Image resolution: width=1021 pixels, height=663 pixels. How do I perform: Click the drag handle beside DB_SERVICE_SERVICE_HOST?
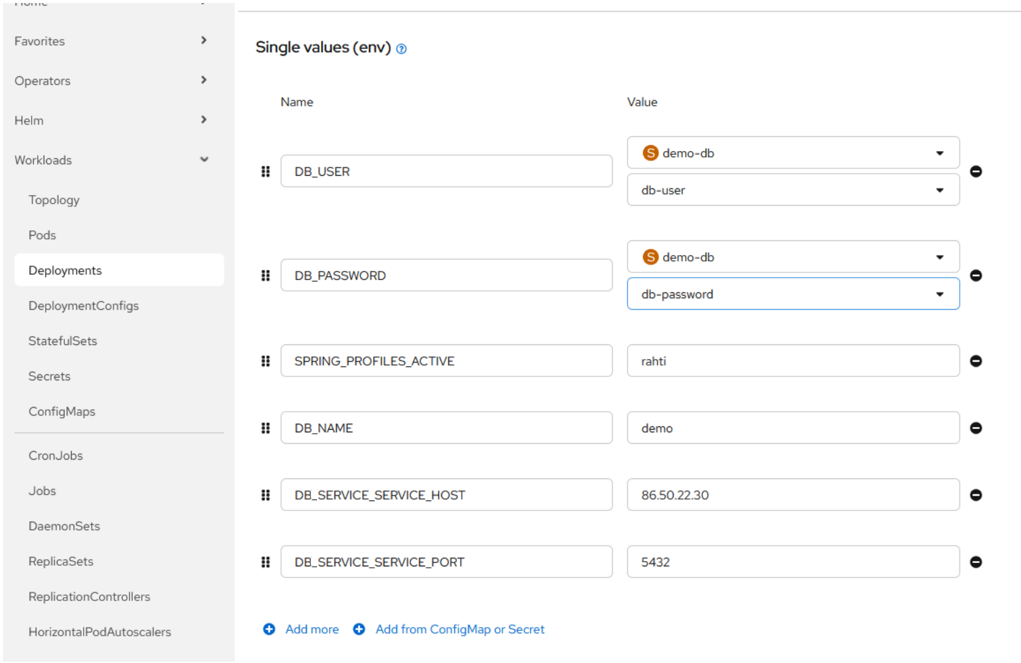[x=266, y=495]
